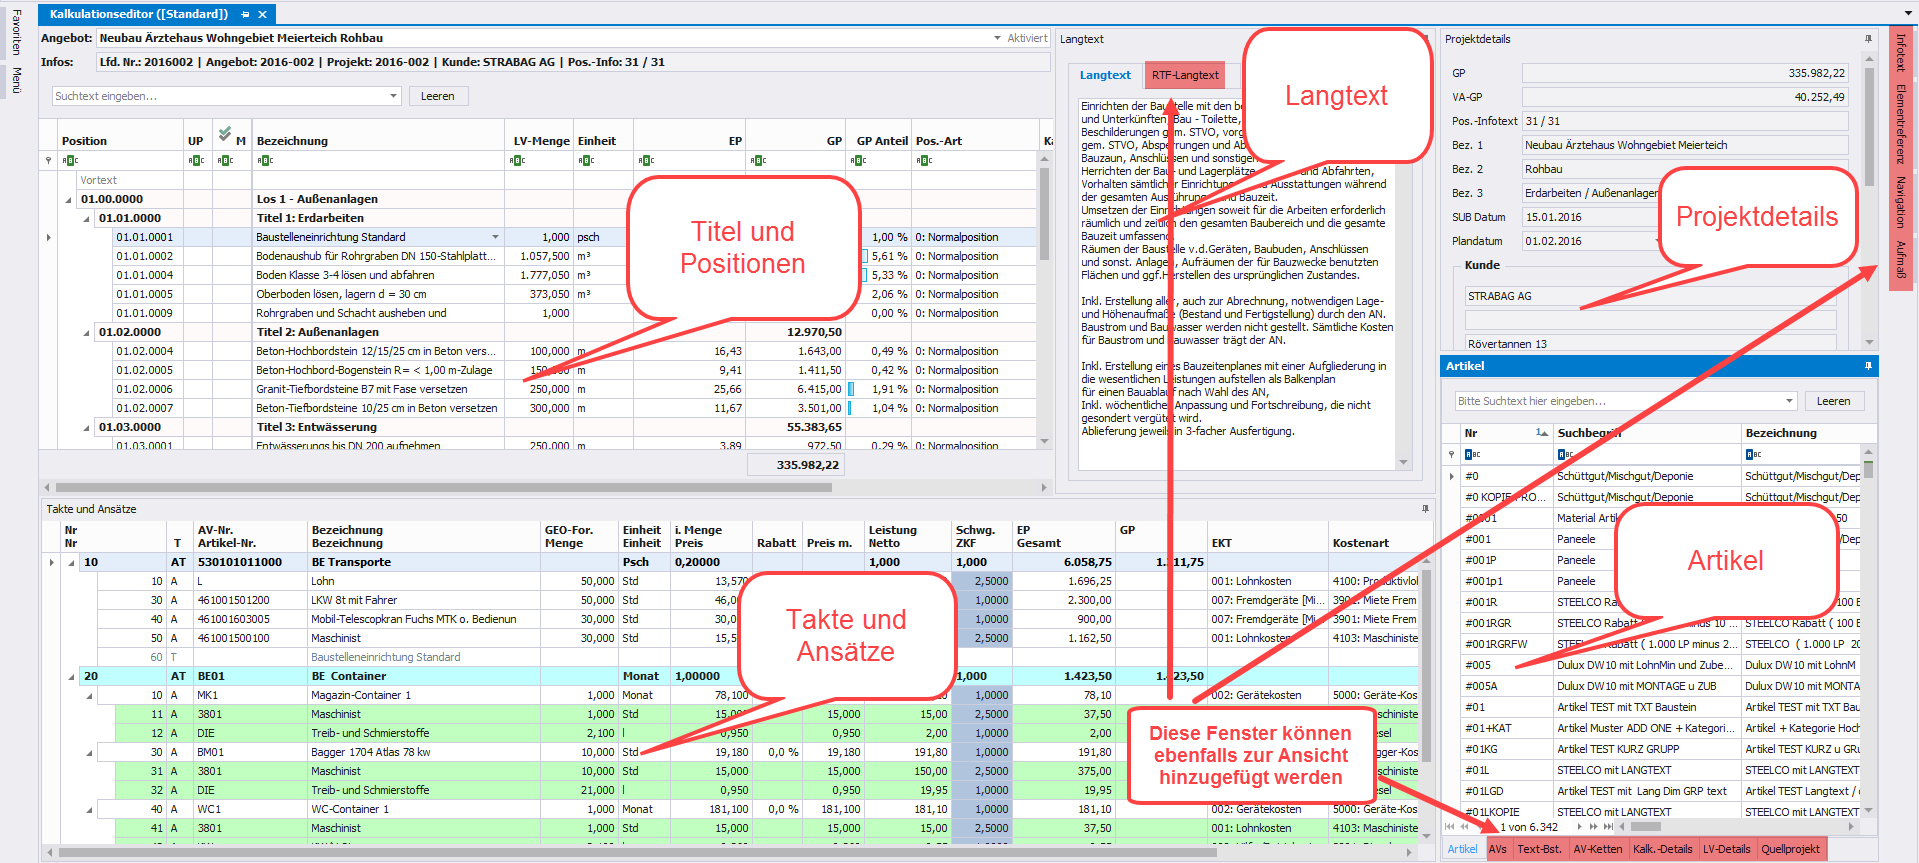Open the Artikel search text dropdown

tap(1789, 401)
